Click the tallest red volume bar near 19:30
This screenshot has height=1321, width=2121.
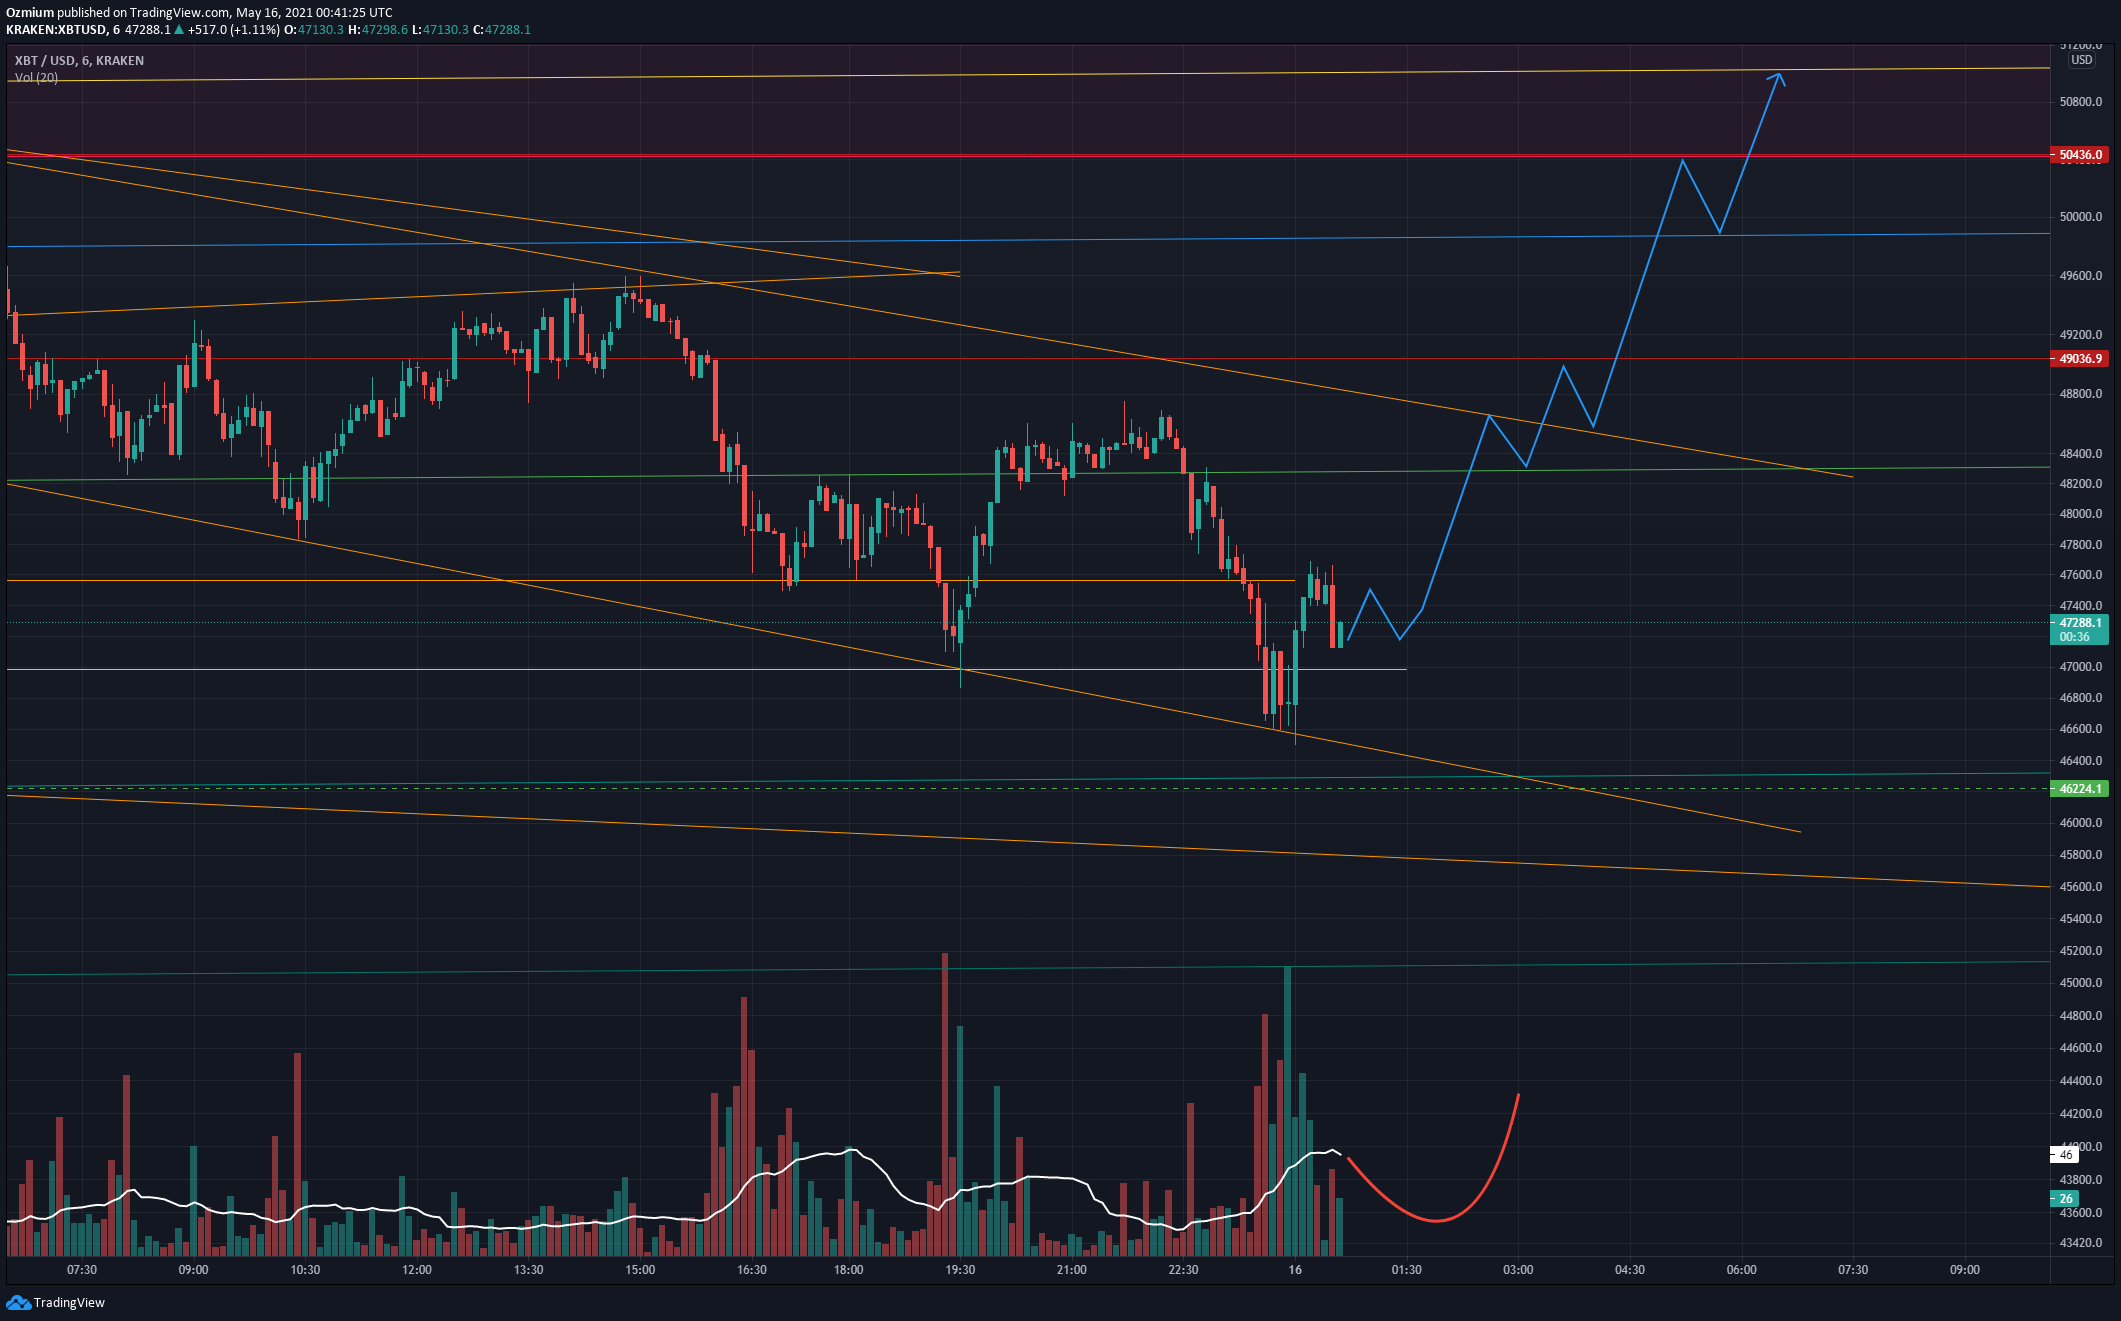coord(944,1104)
